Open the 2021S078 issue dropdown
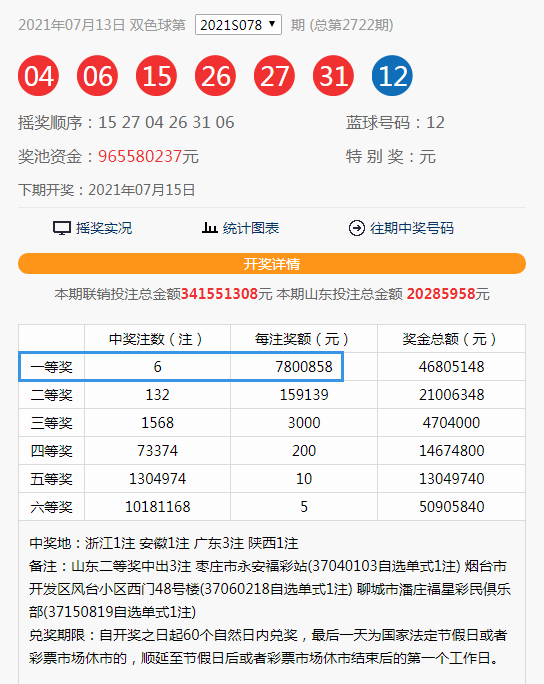This screenshot has height=684, width=544. (238, 25)
